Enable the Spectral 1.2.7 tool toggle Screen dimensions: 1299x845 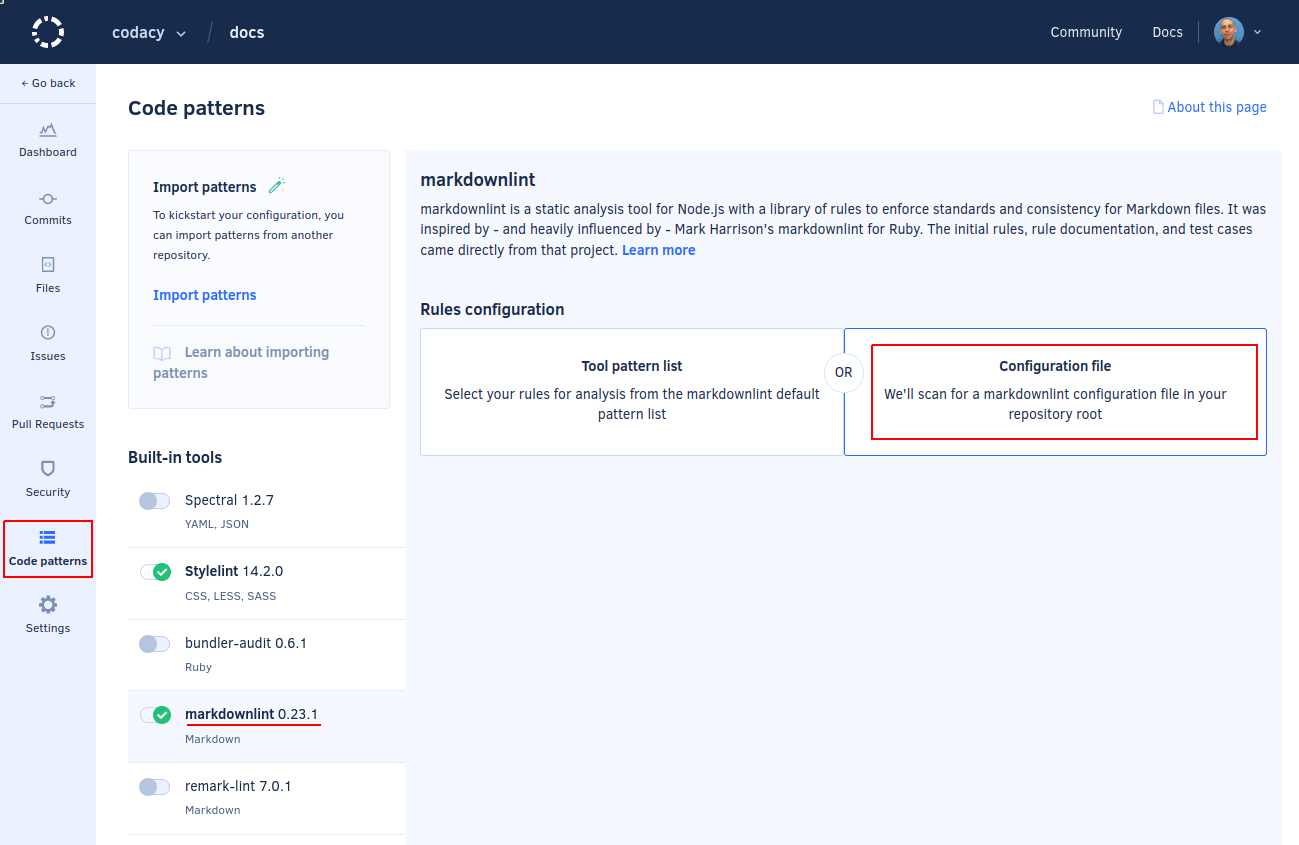[154, 500]
